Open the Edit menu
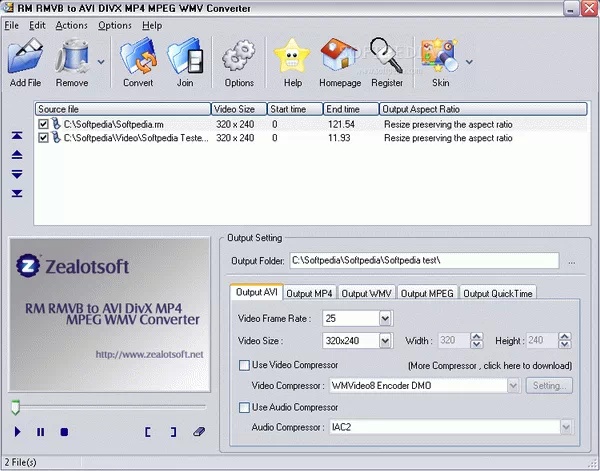Screen dimensions: 600x471 (38, 26)
